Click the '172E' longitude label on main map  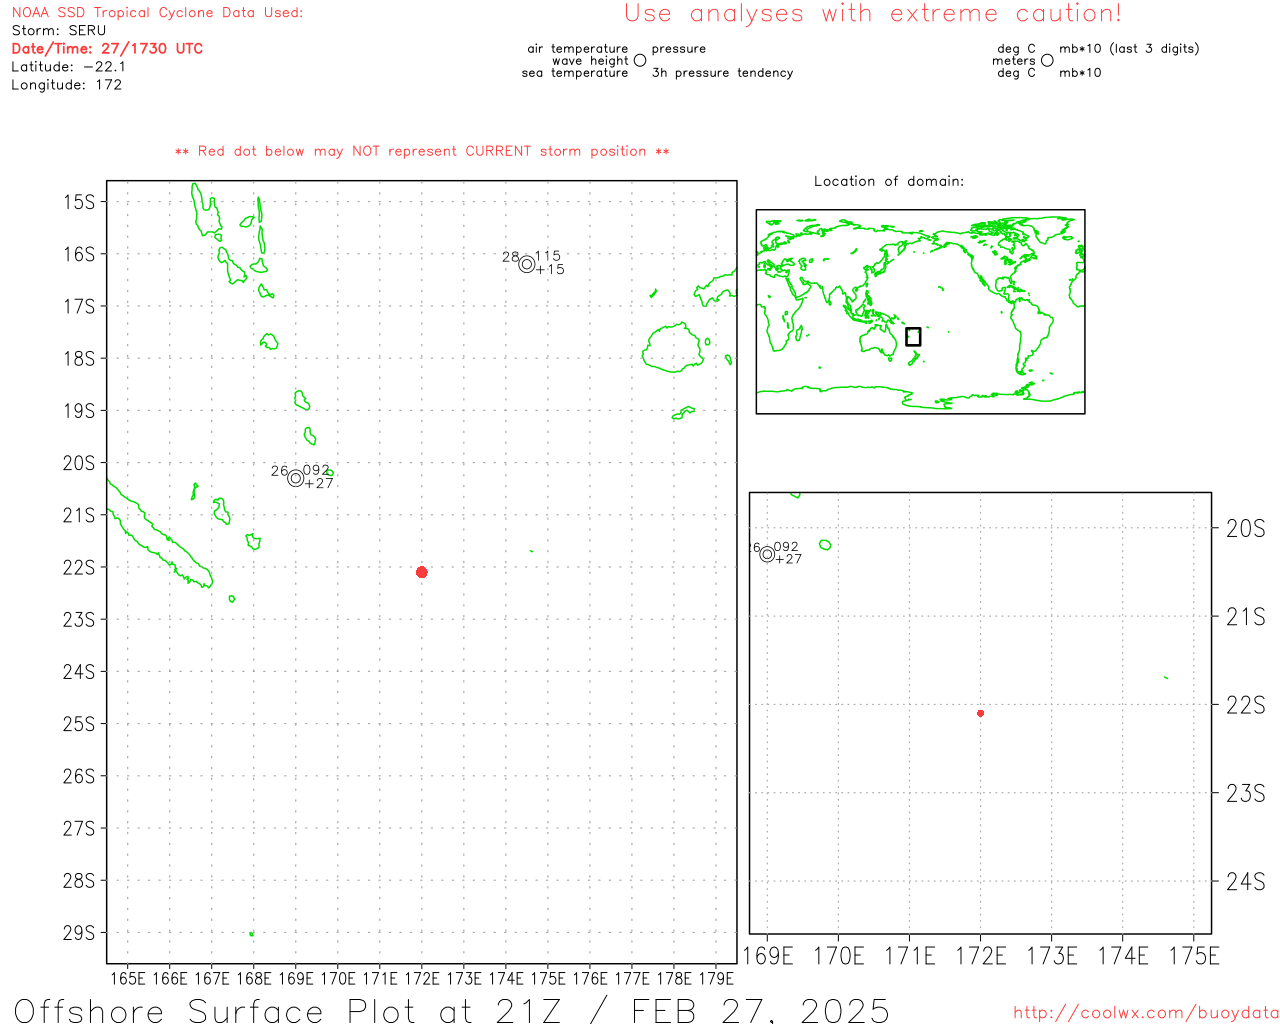(x=422, y=978)
